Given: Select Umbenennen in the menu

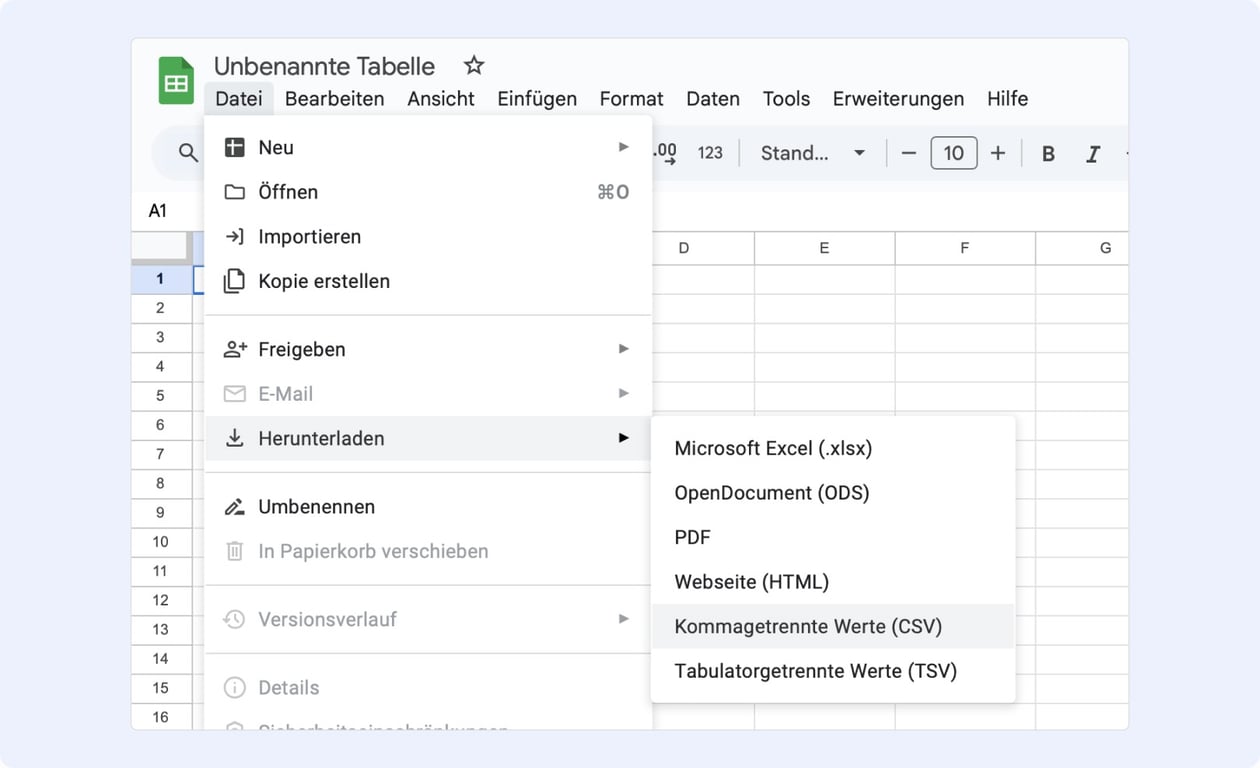Looking at the screenshot, I should (x=428, y=507).
